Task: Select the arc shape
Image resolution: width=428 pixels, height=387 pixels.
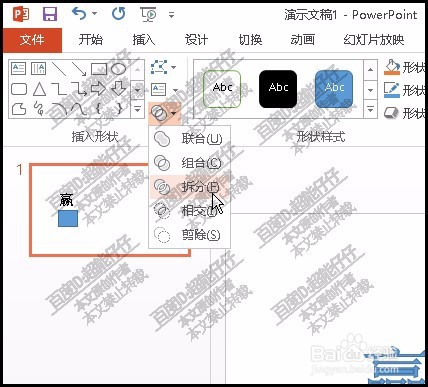Action: click(60, 109)
